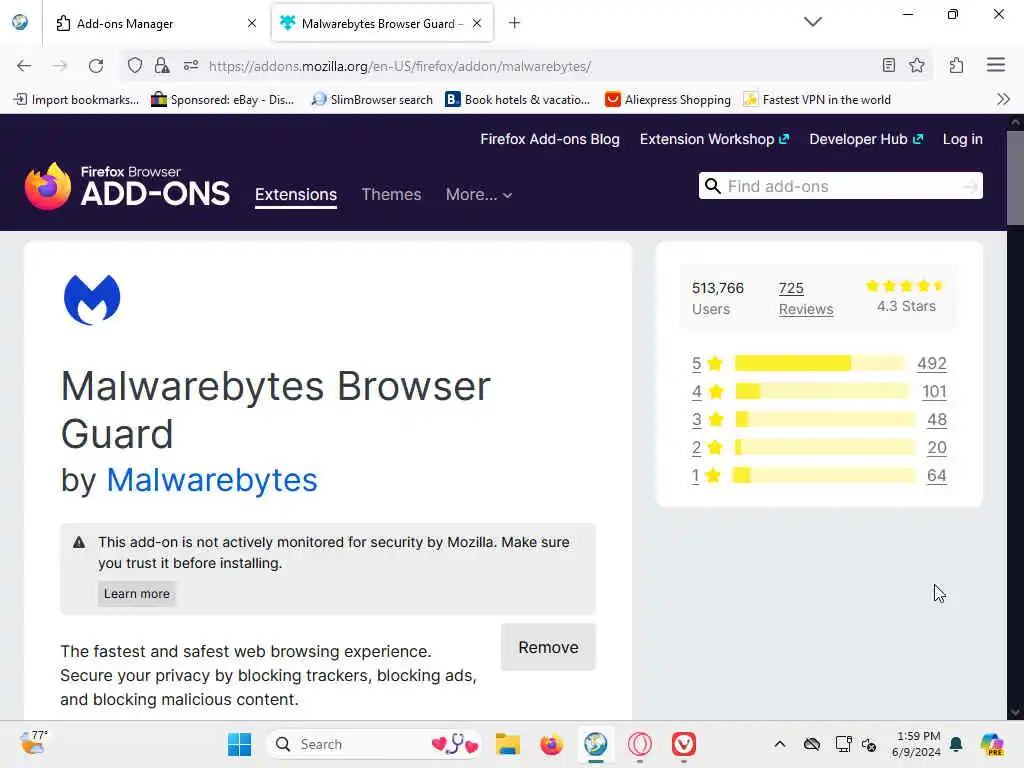Reload the page with the refresh icon

pos(96,65)
